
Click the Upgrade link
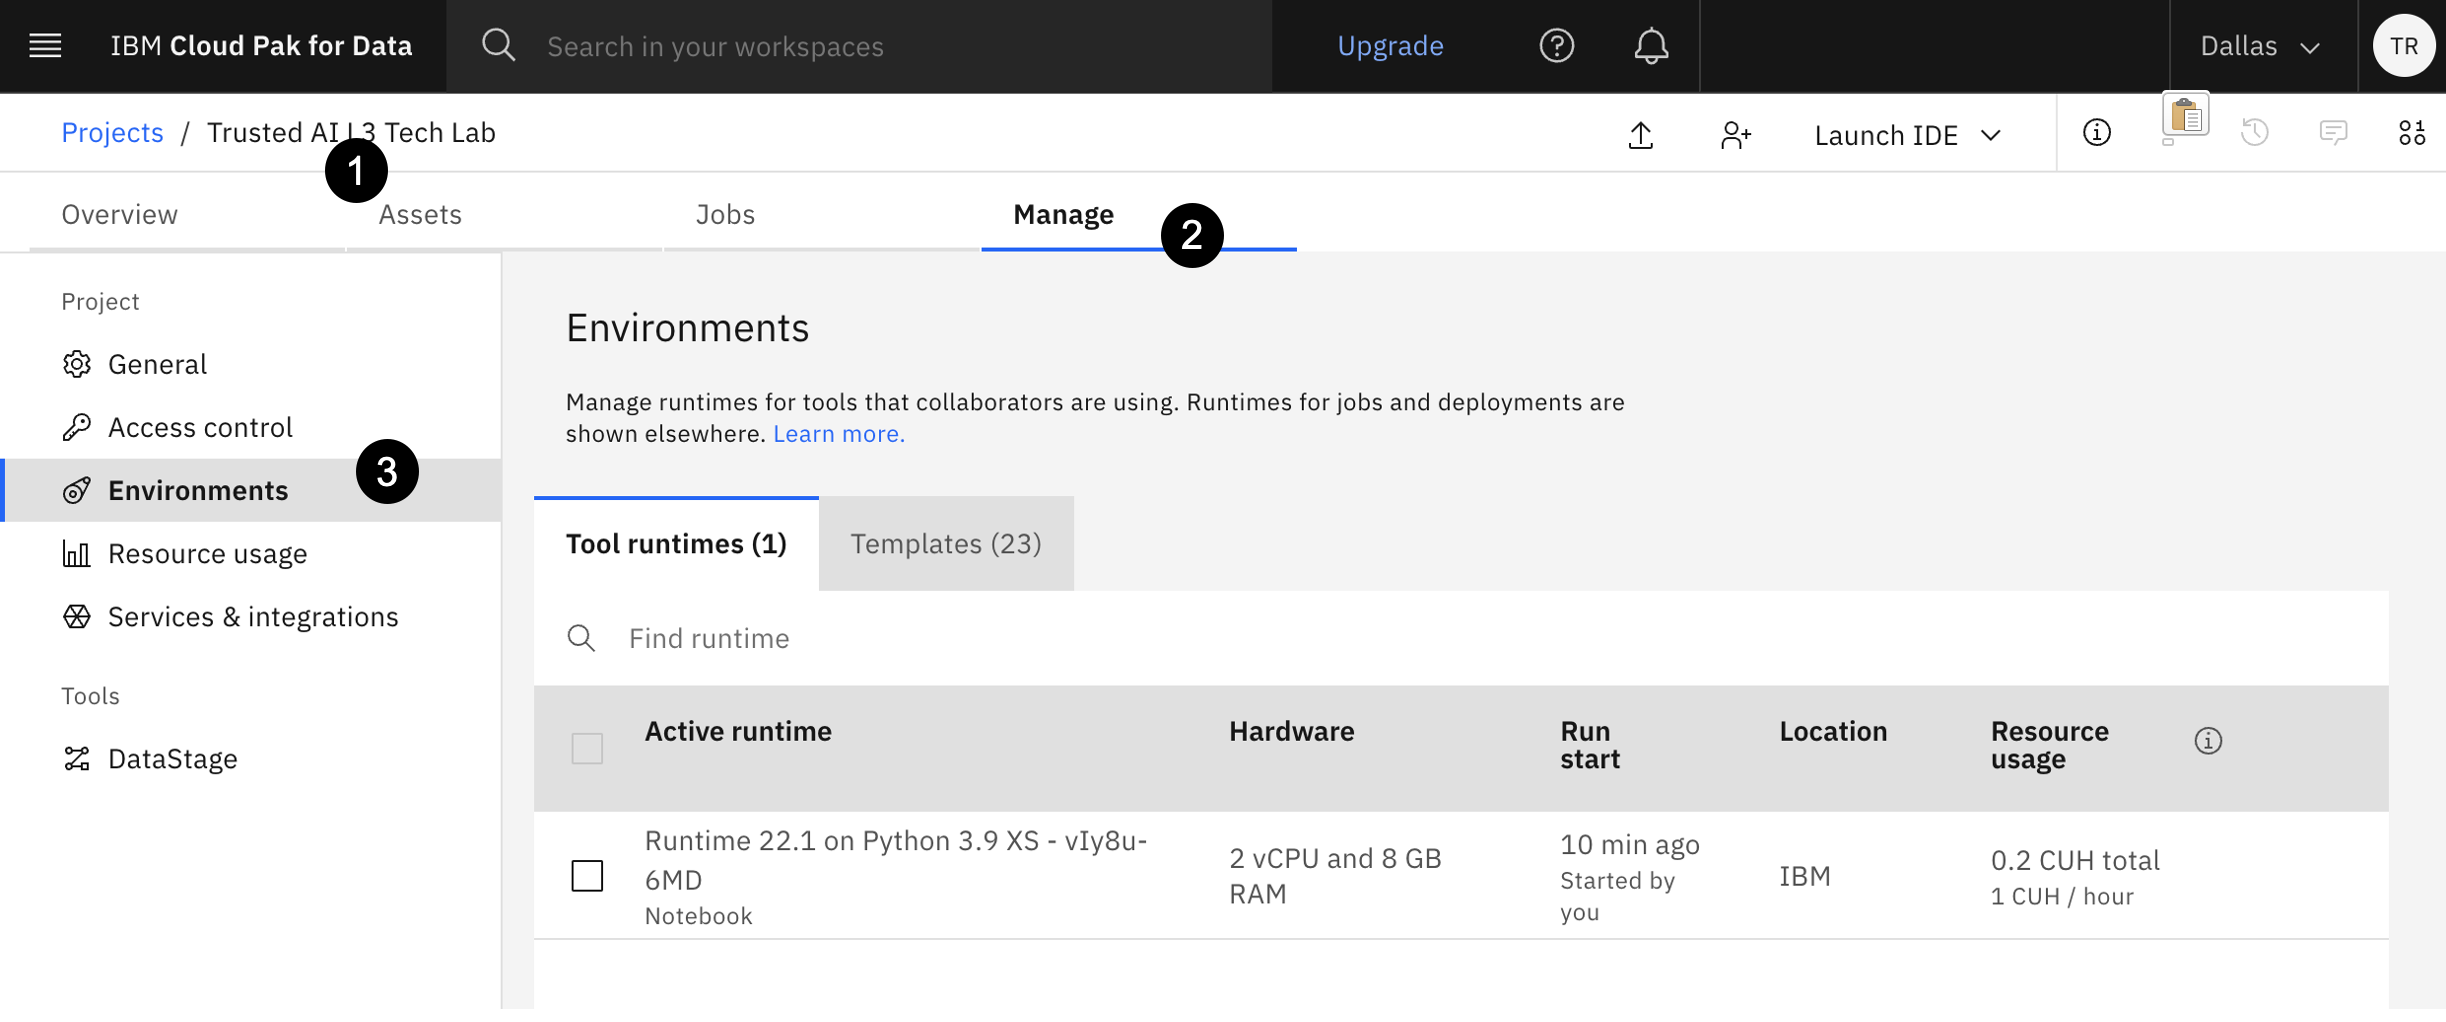click(1390, 46)
